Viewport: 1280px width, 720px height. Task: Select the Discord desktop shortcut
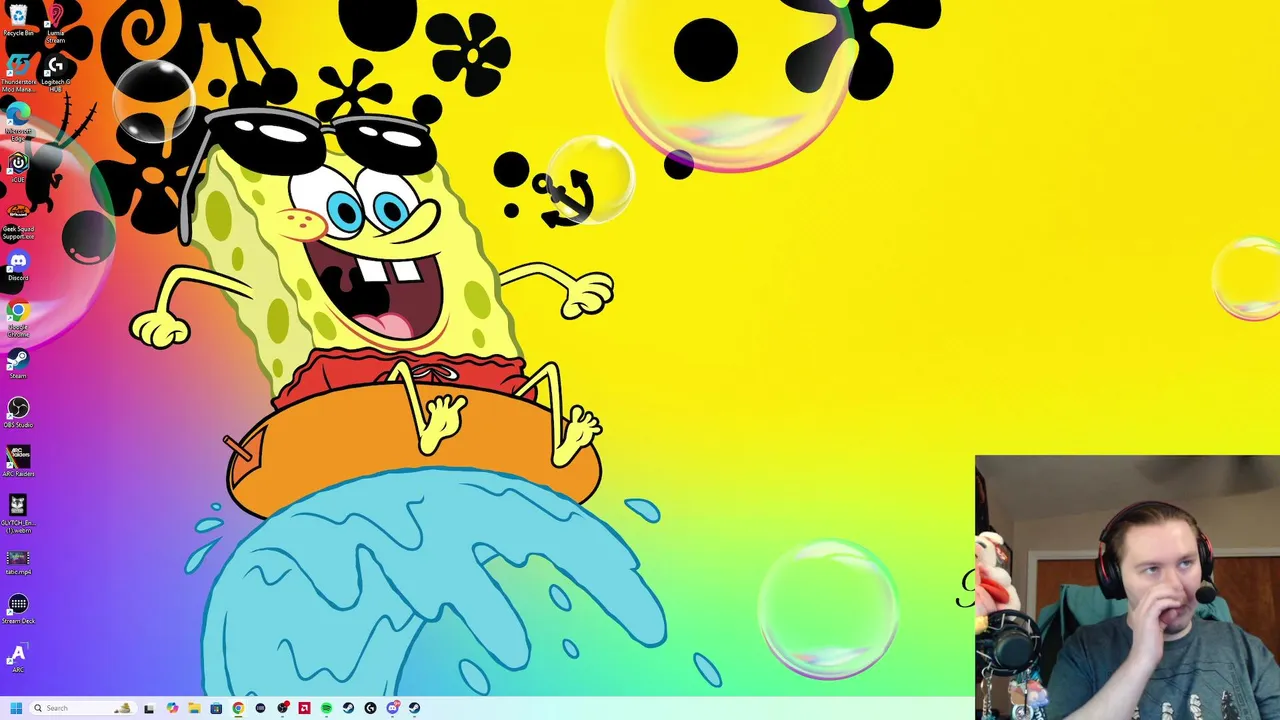tap(18, 266)
